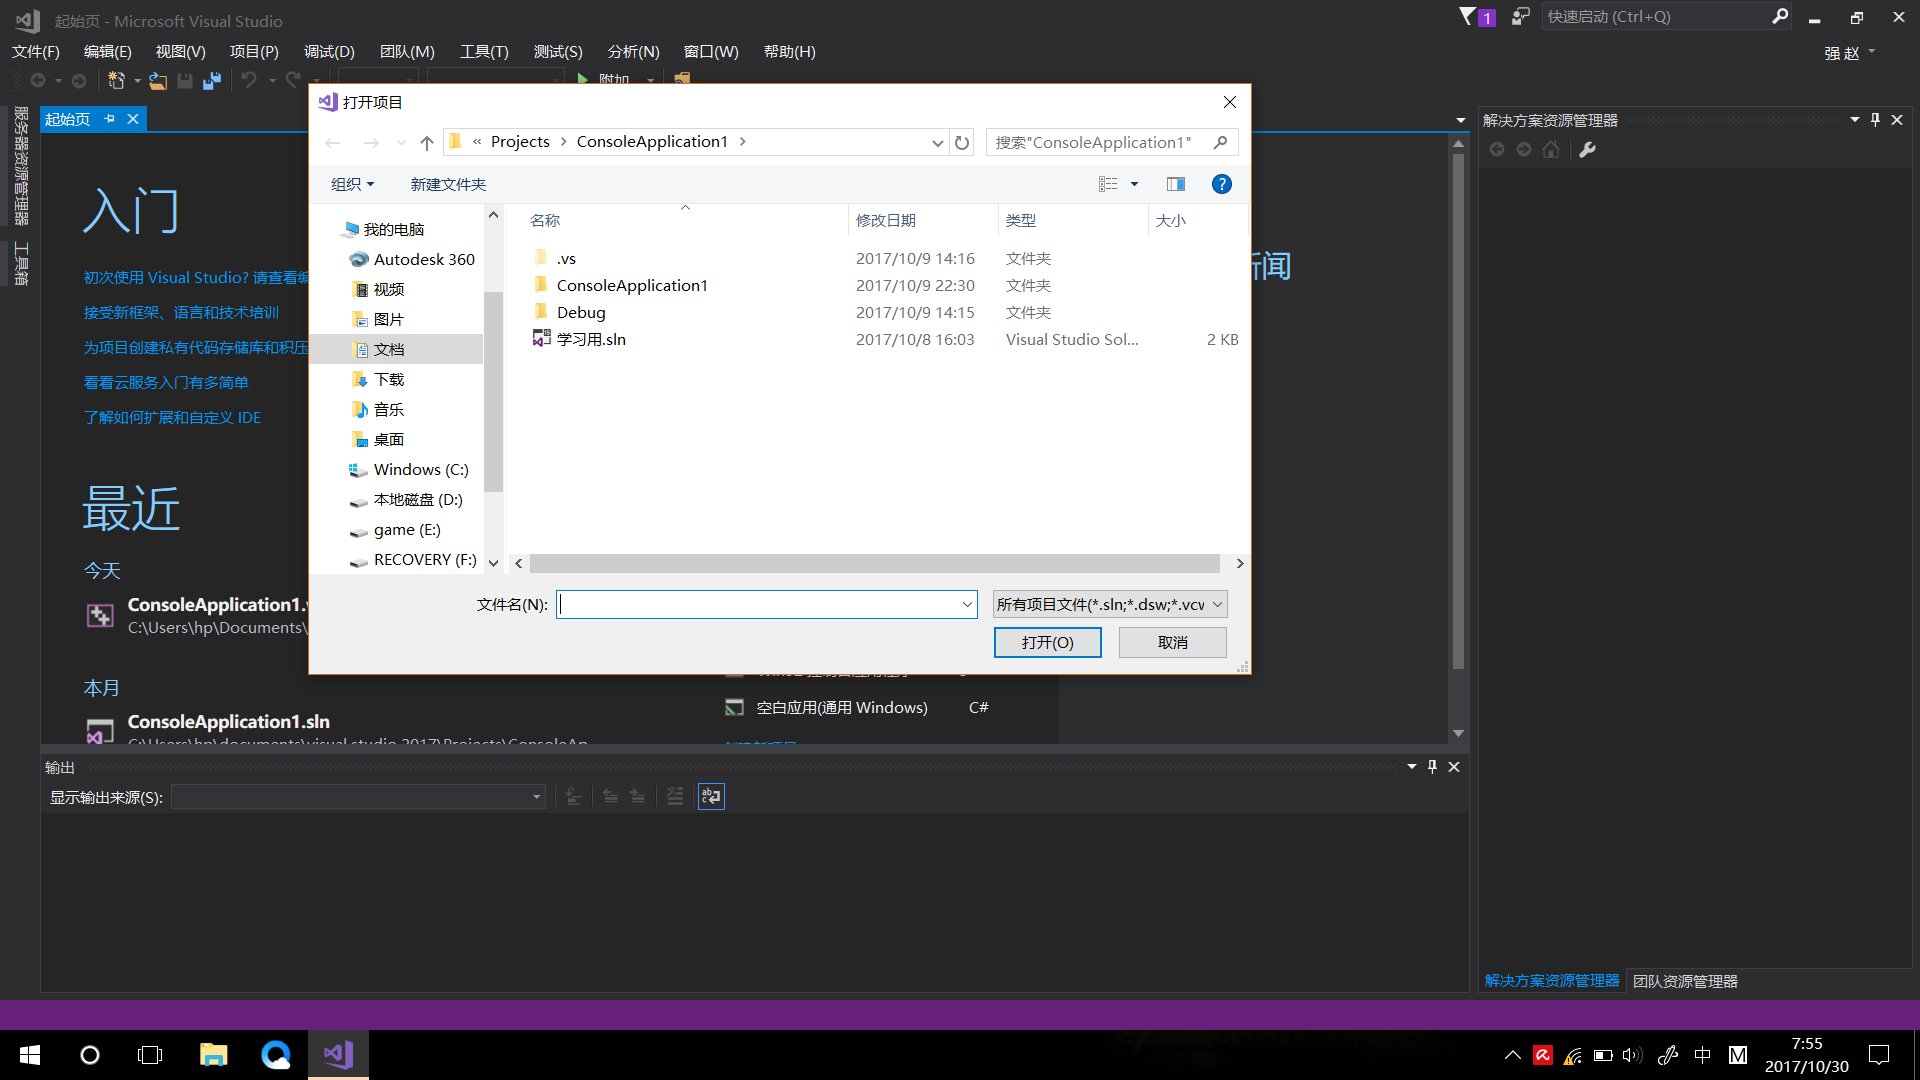
Task: Click the notifications flag icon in title bar
Action: coord(1468,17)
